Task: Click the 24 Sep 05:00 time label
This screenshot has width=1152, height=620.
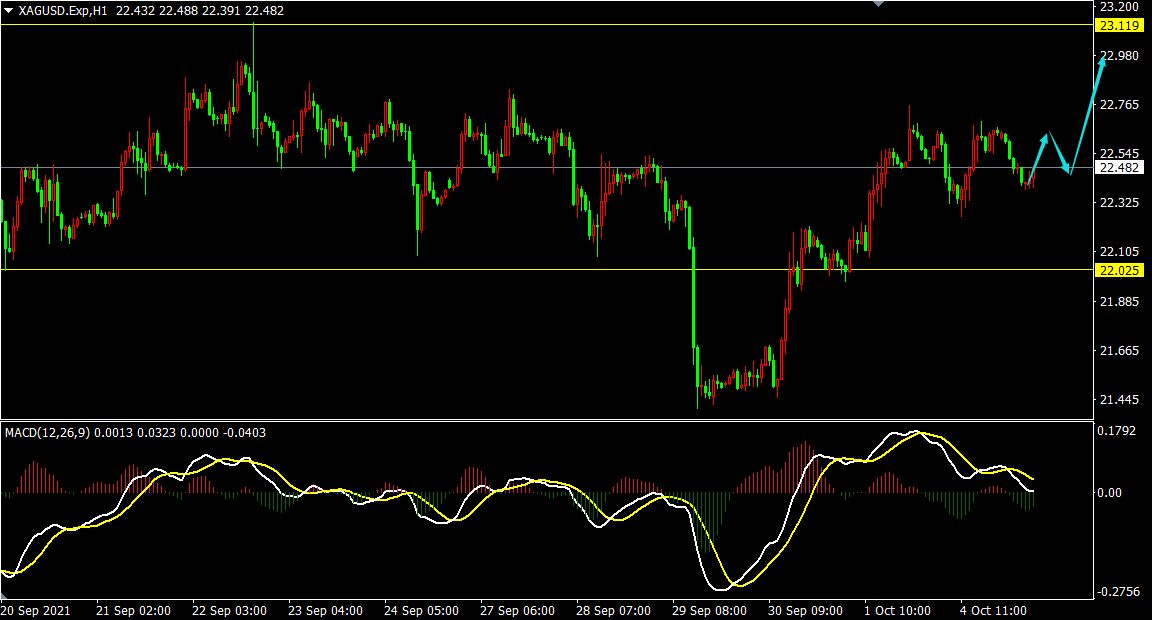Action: click(x=421, y=610)
